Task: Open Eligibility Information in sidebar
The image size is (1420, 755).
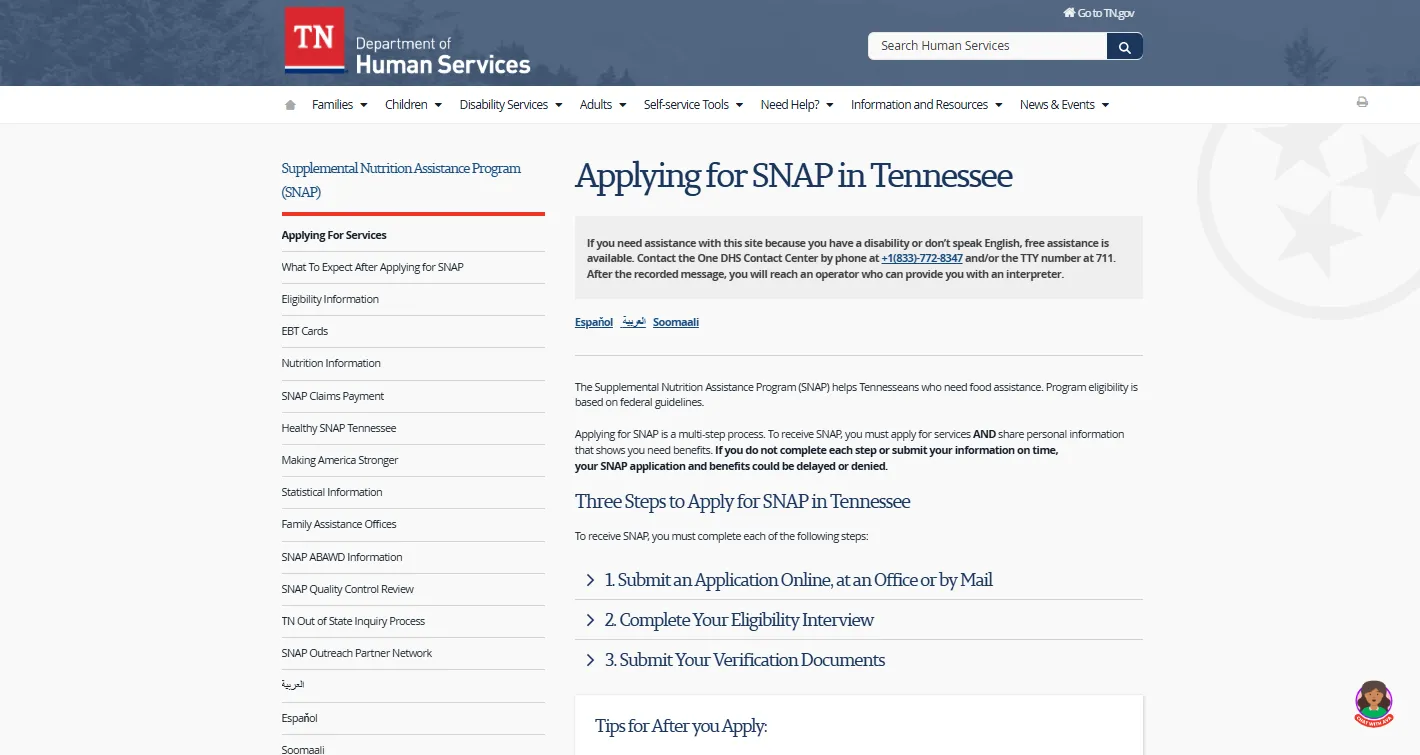Action: (330, 299)
